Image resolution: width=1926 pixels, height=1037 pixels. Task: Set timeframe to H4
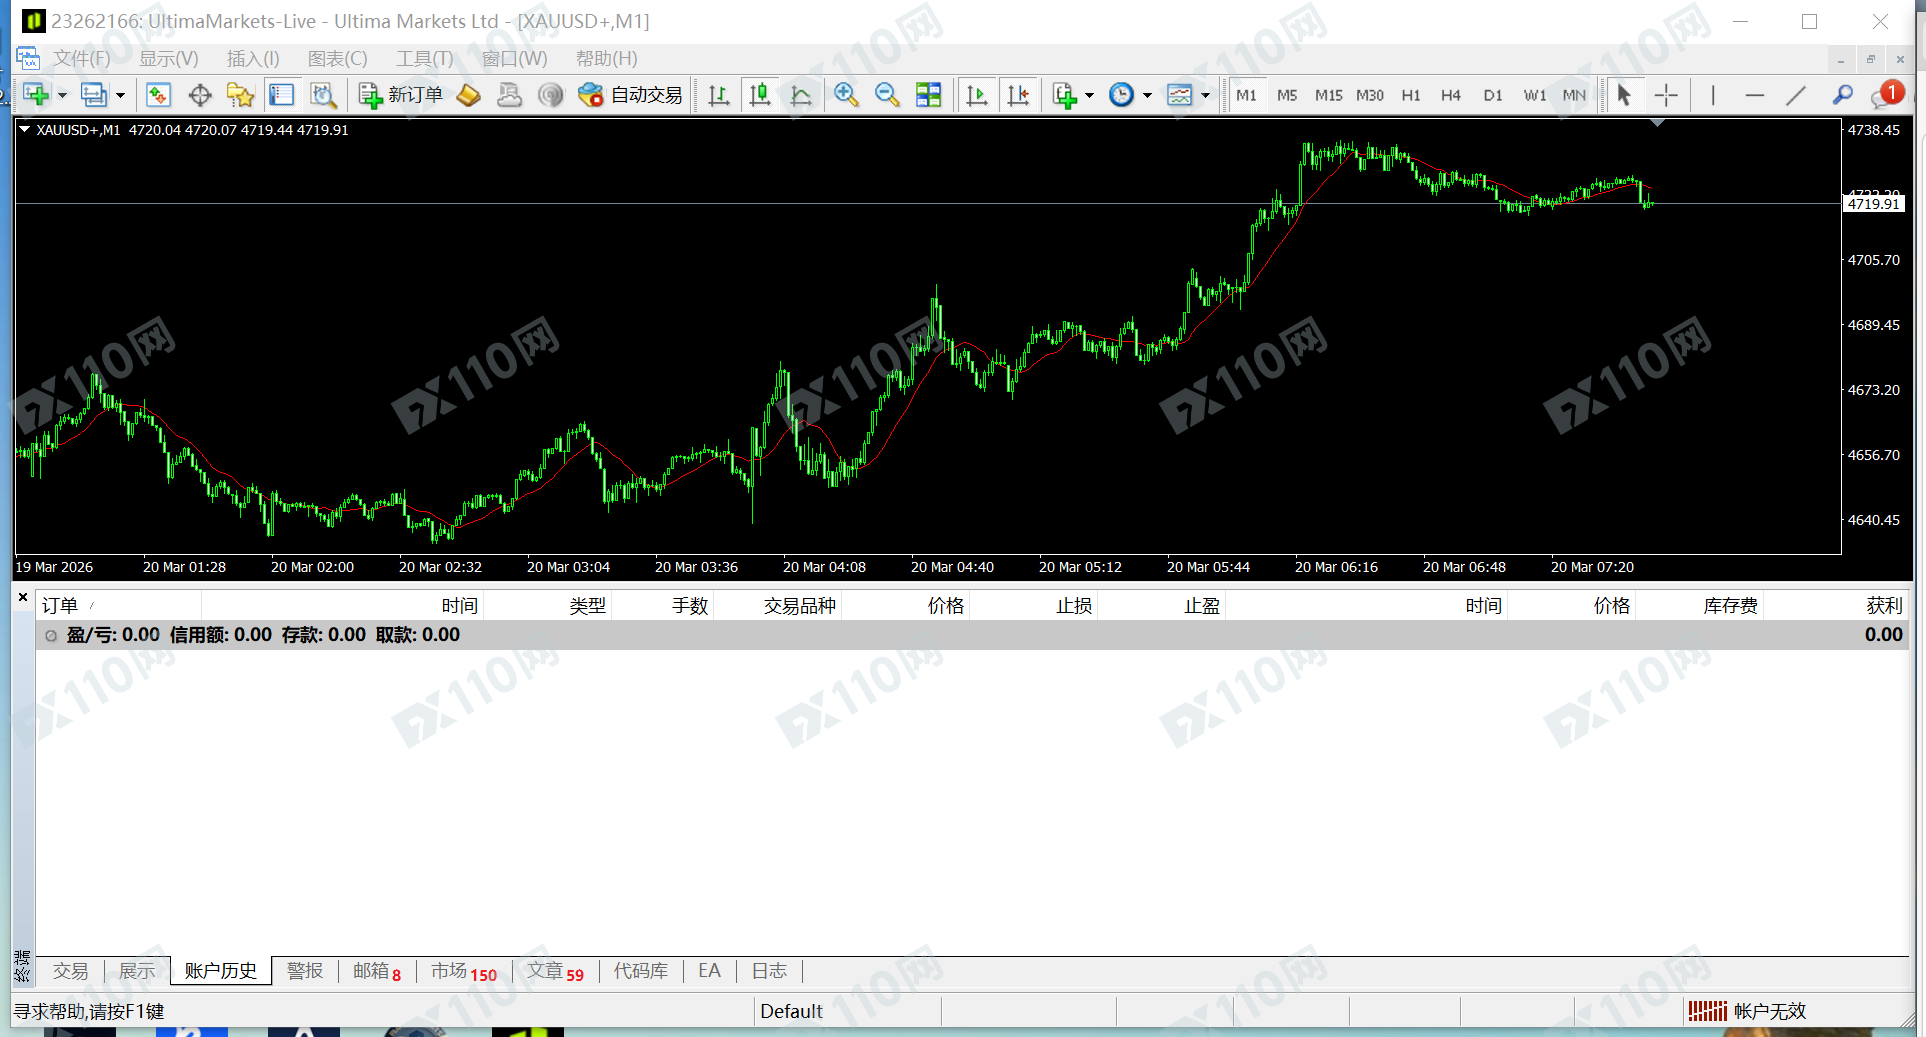pos(1450,95)
